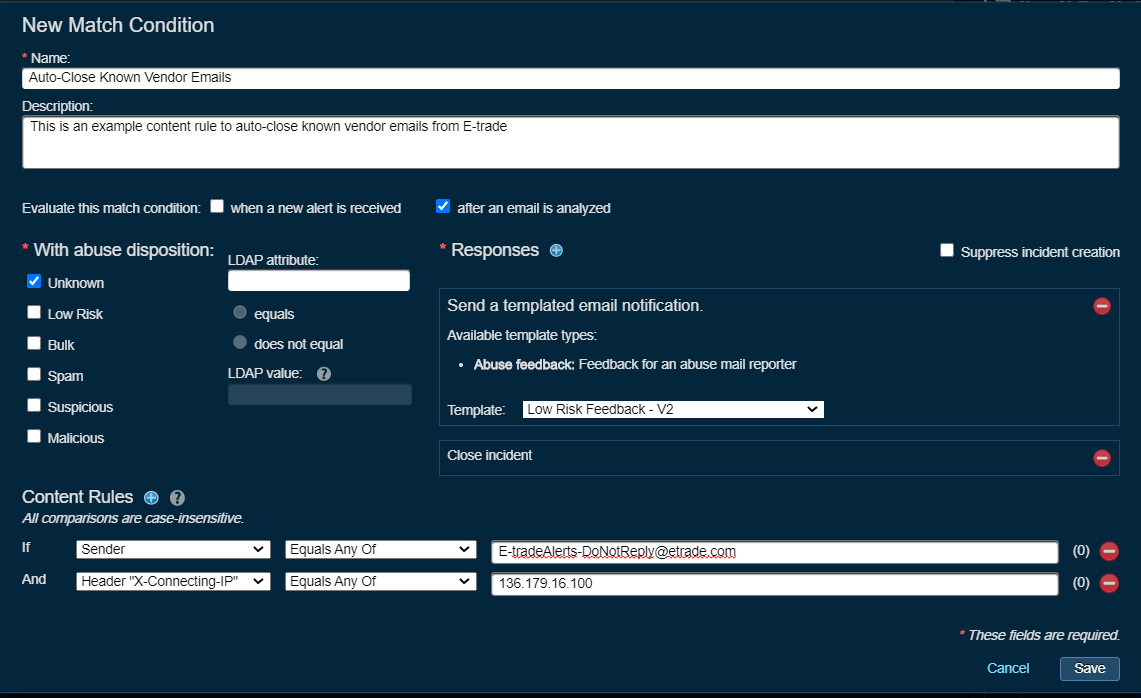
Task: Expand the Sender field dropdown
Action: click(x=173, y=550)
